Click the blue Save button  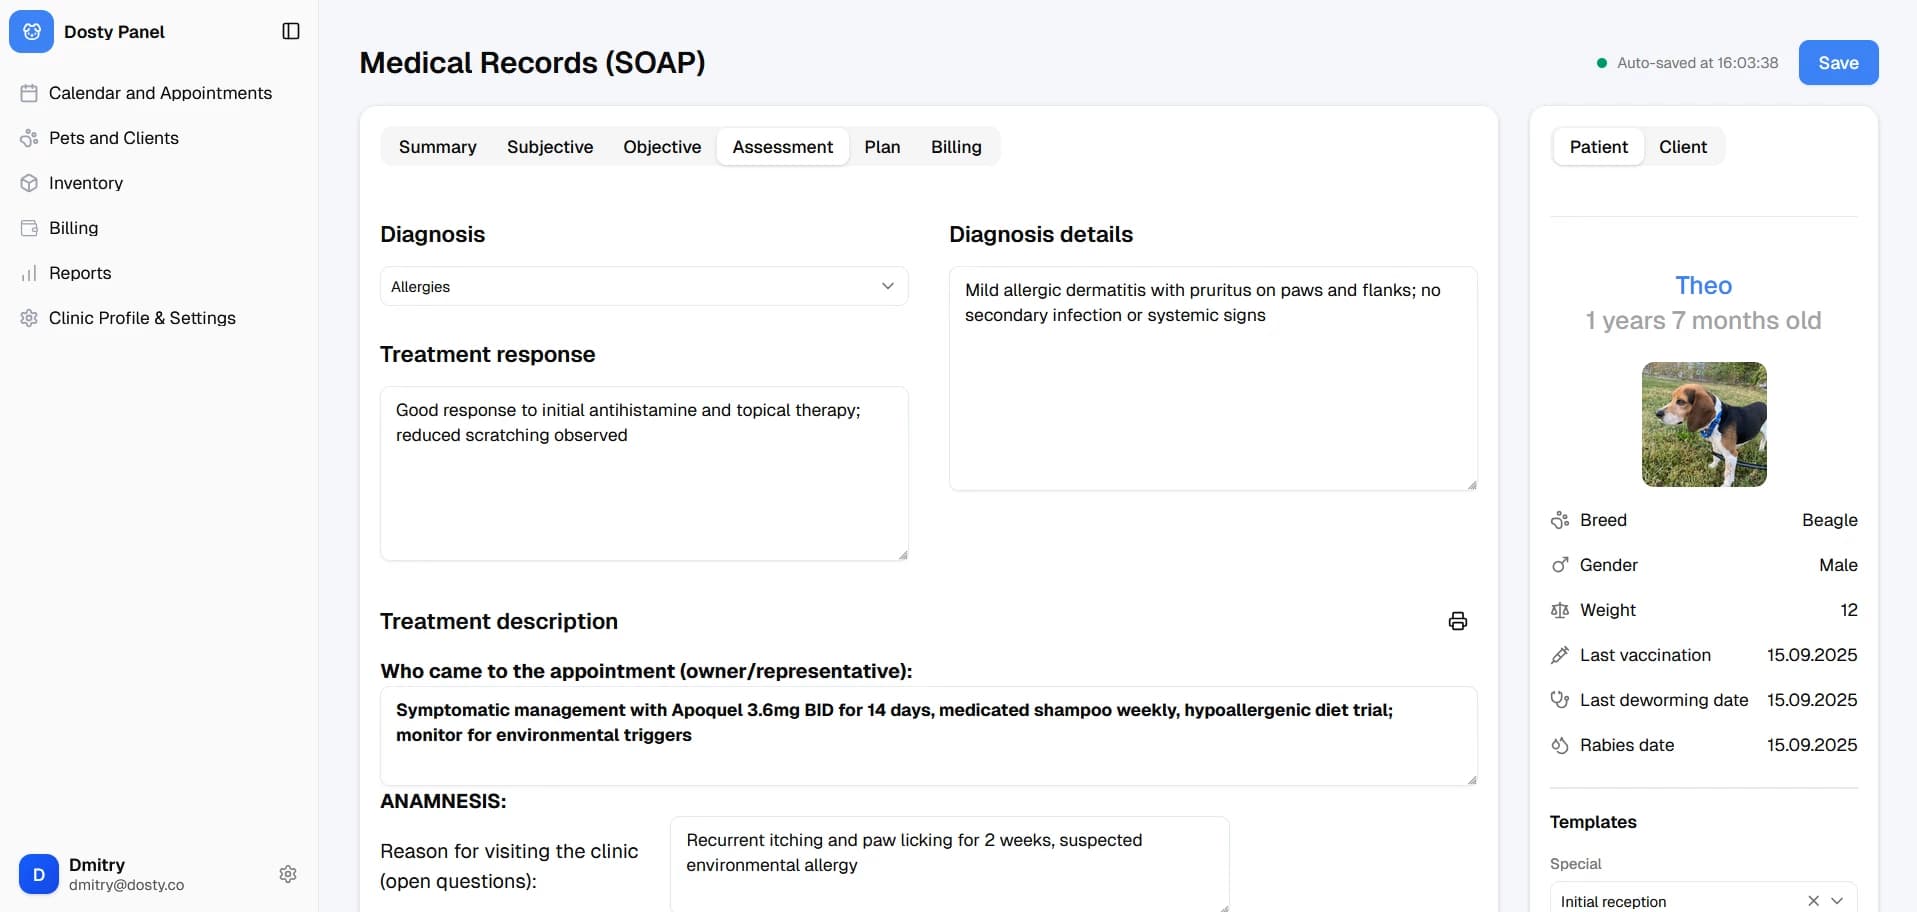[1837, 63]
